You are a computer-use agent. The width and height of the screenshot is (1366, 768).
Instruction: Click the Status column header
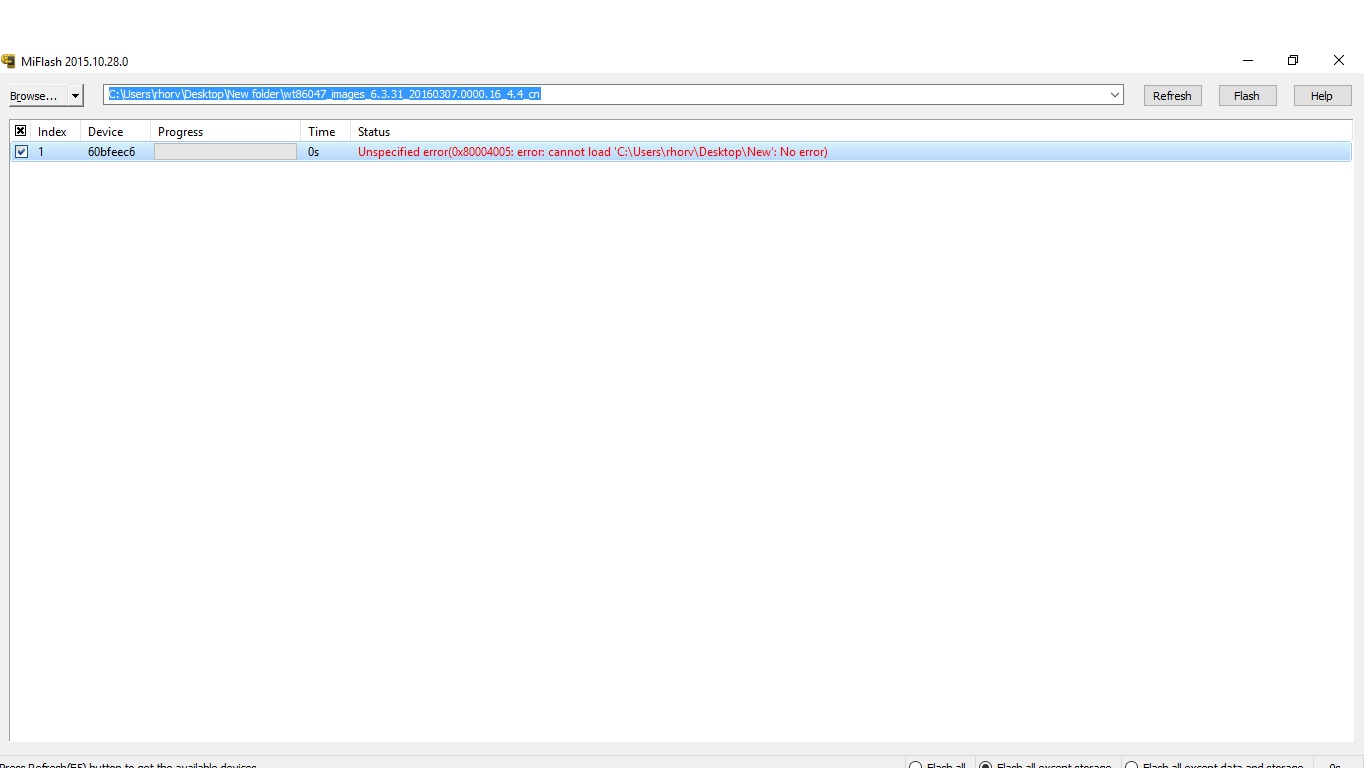click(374, 132)
